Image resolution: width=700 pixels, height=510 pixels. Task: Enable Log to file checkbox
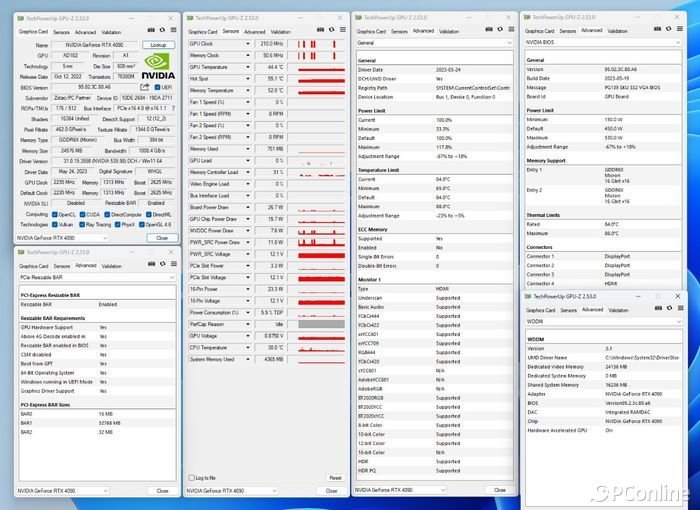(x=192, y=478)
